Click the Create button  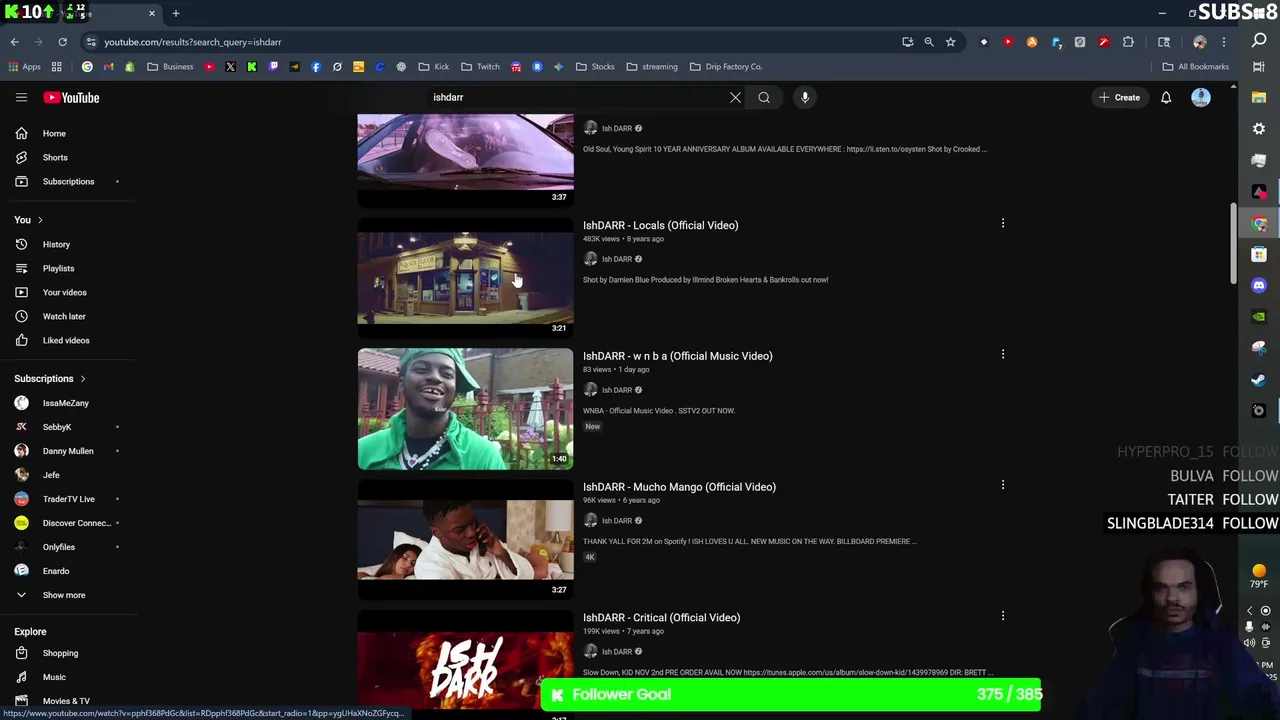pos(1119,97)
